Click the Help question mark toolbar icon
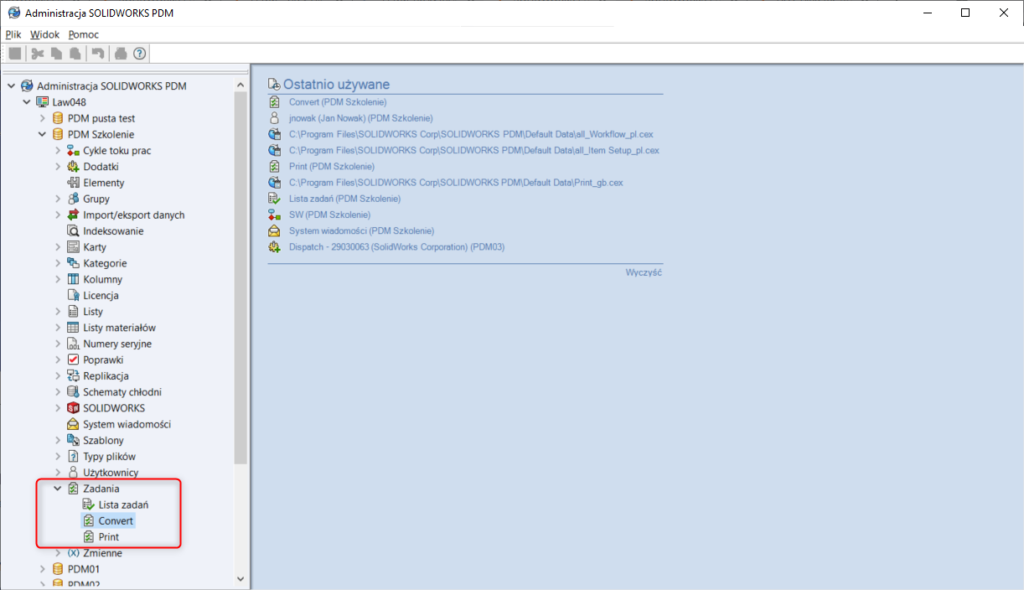 (140, 54)
